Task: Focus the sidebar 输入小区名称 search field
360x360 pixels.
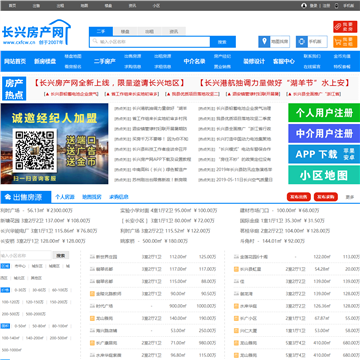Action: pyautogui.click(x=26, y=255)
